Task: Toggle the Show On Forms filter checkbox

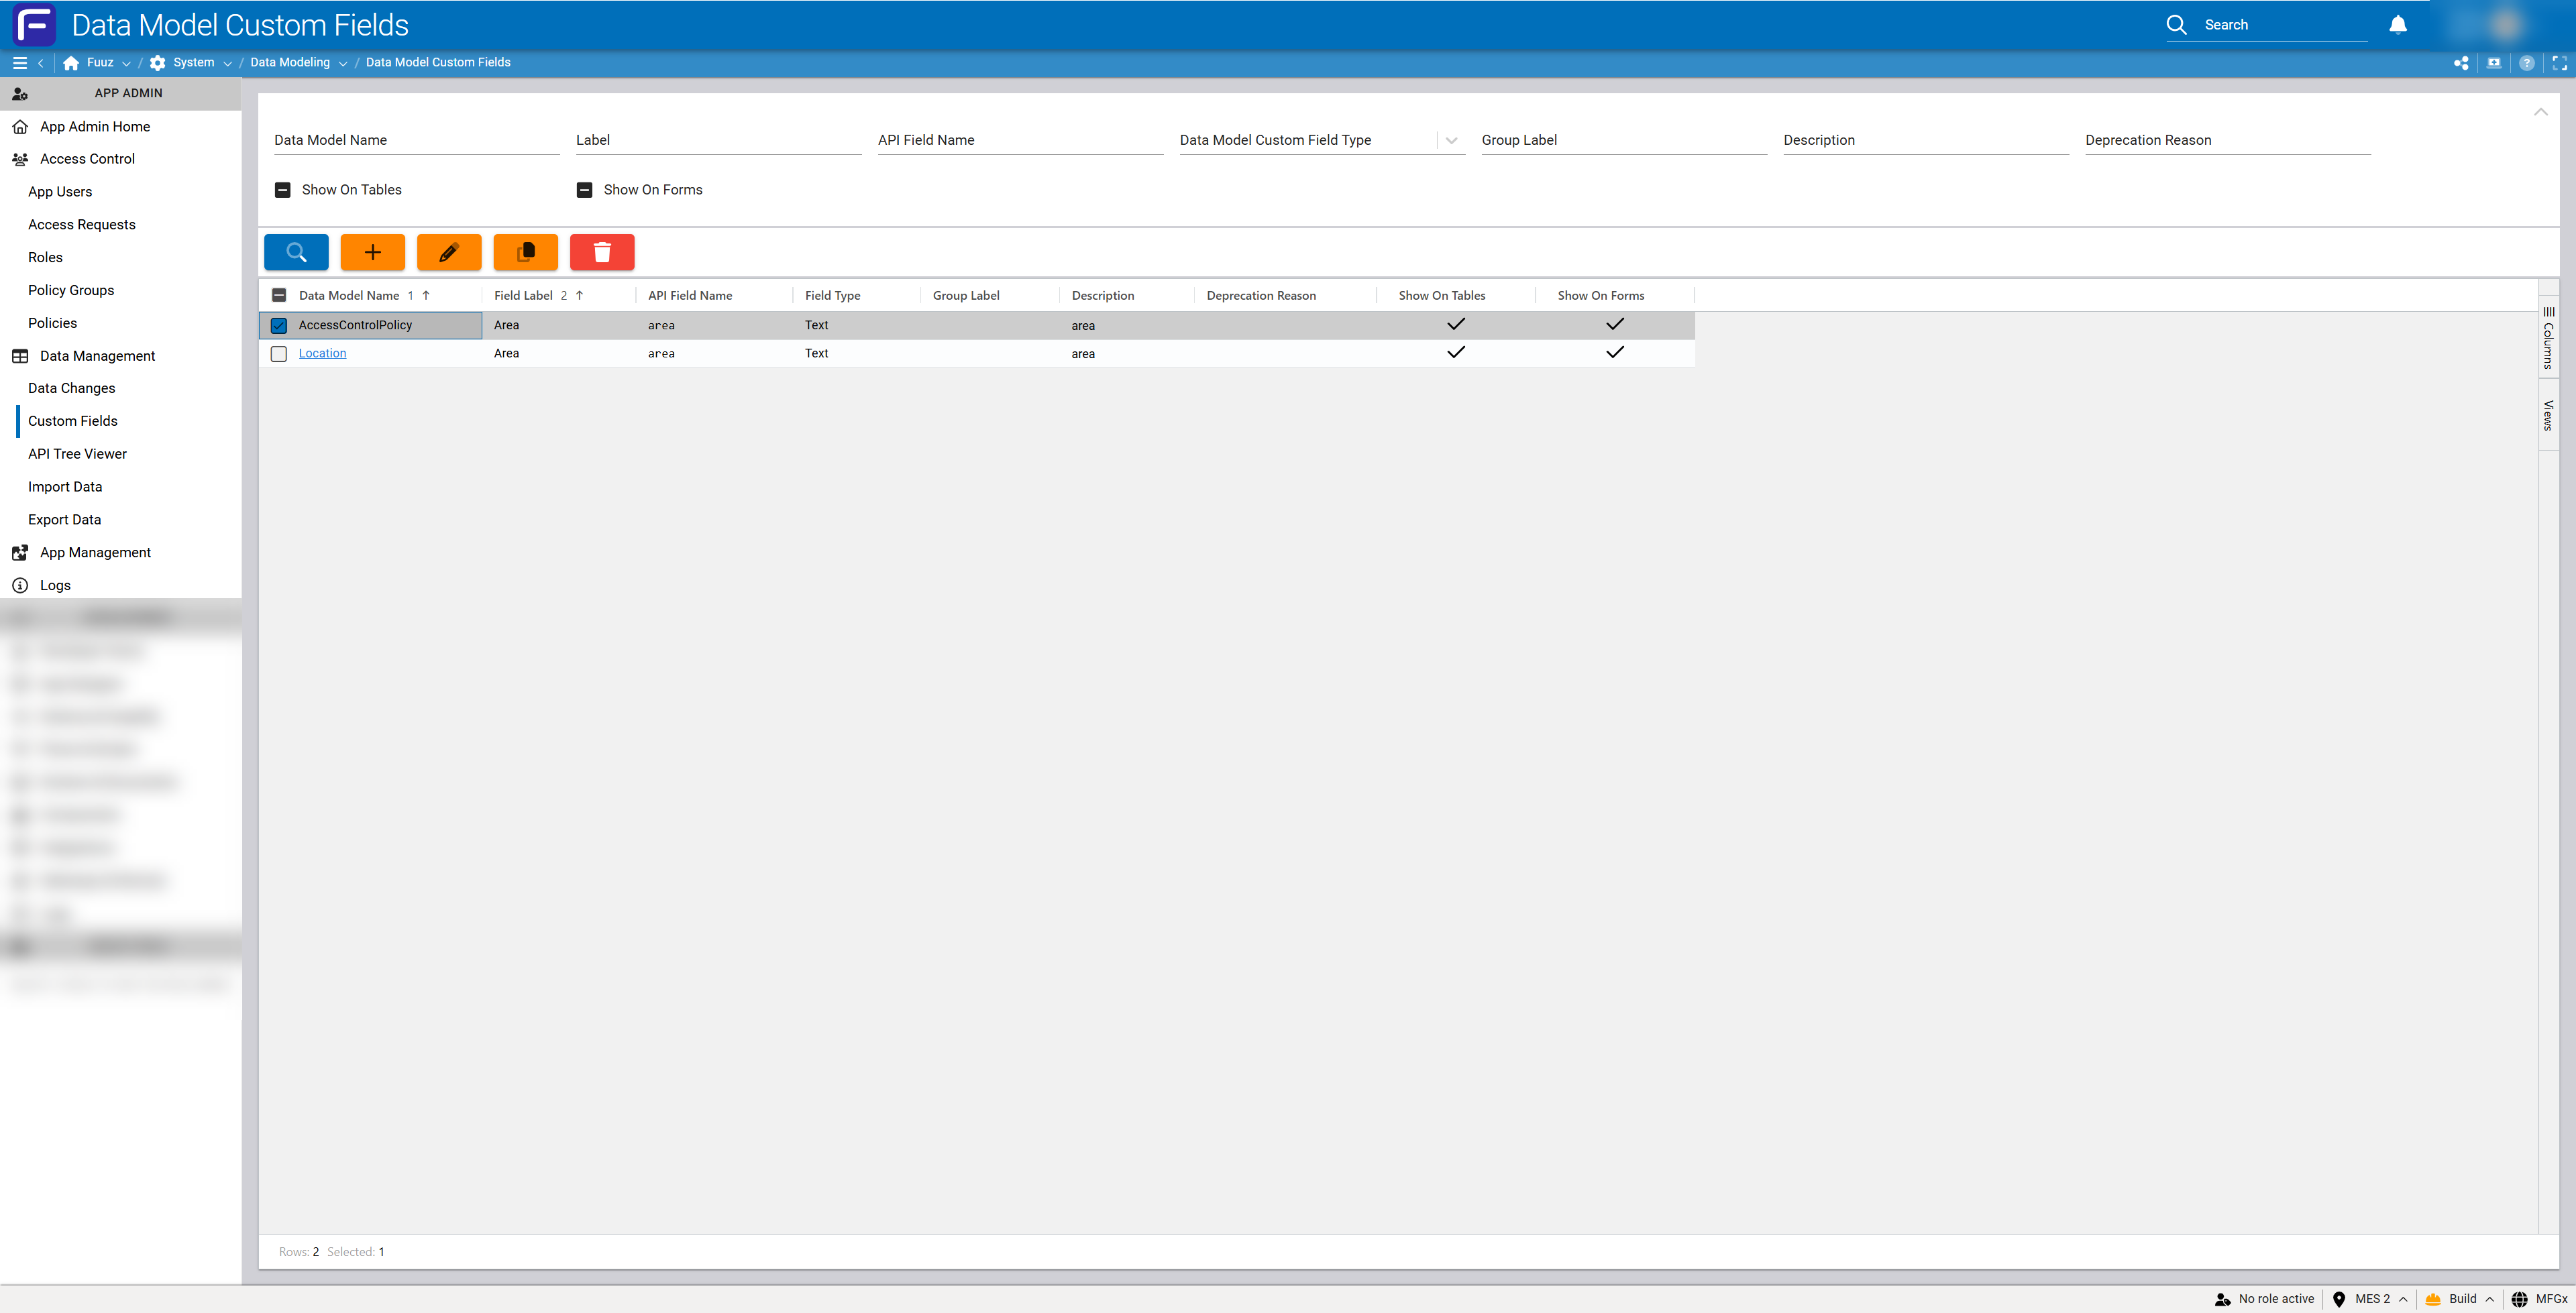Action: 585,190
